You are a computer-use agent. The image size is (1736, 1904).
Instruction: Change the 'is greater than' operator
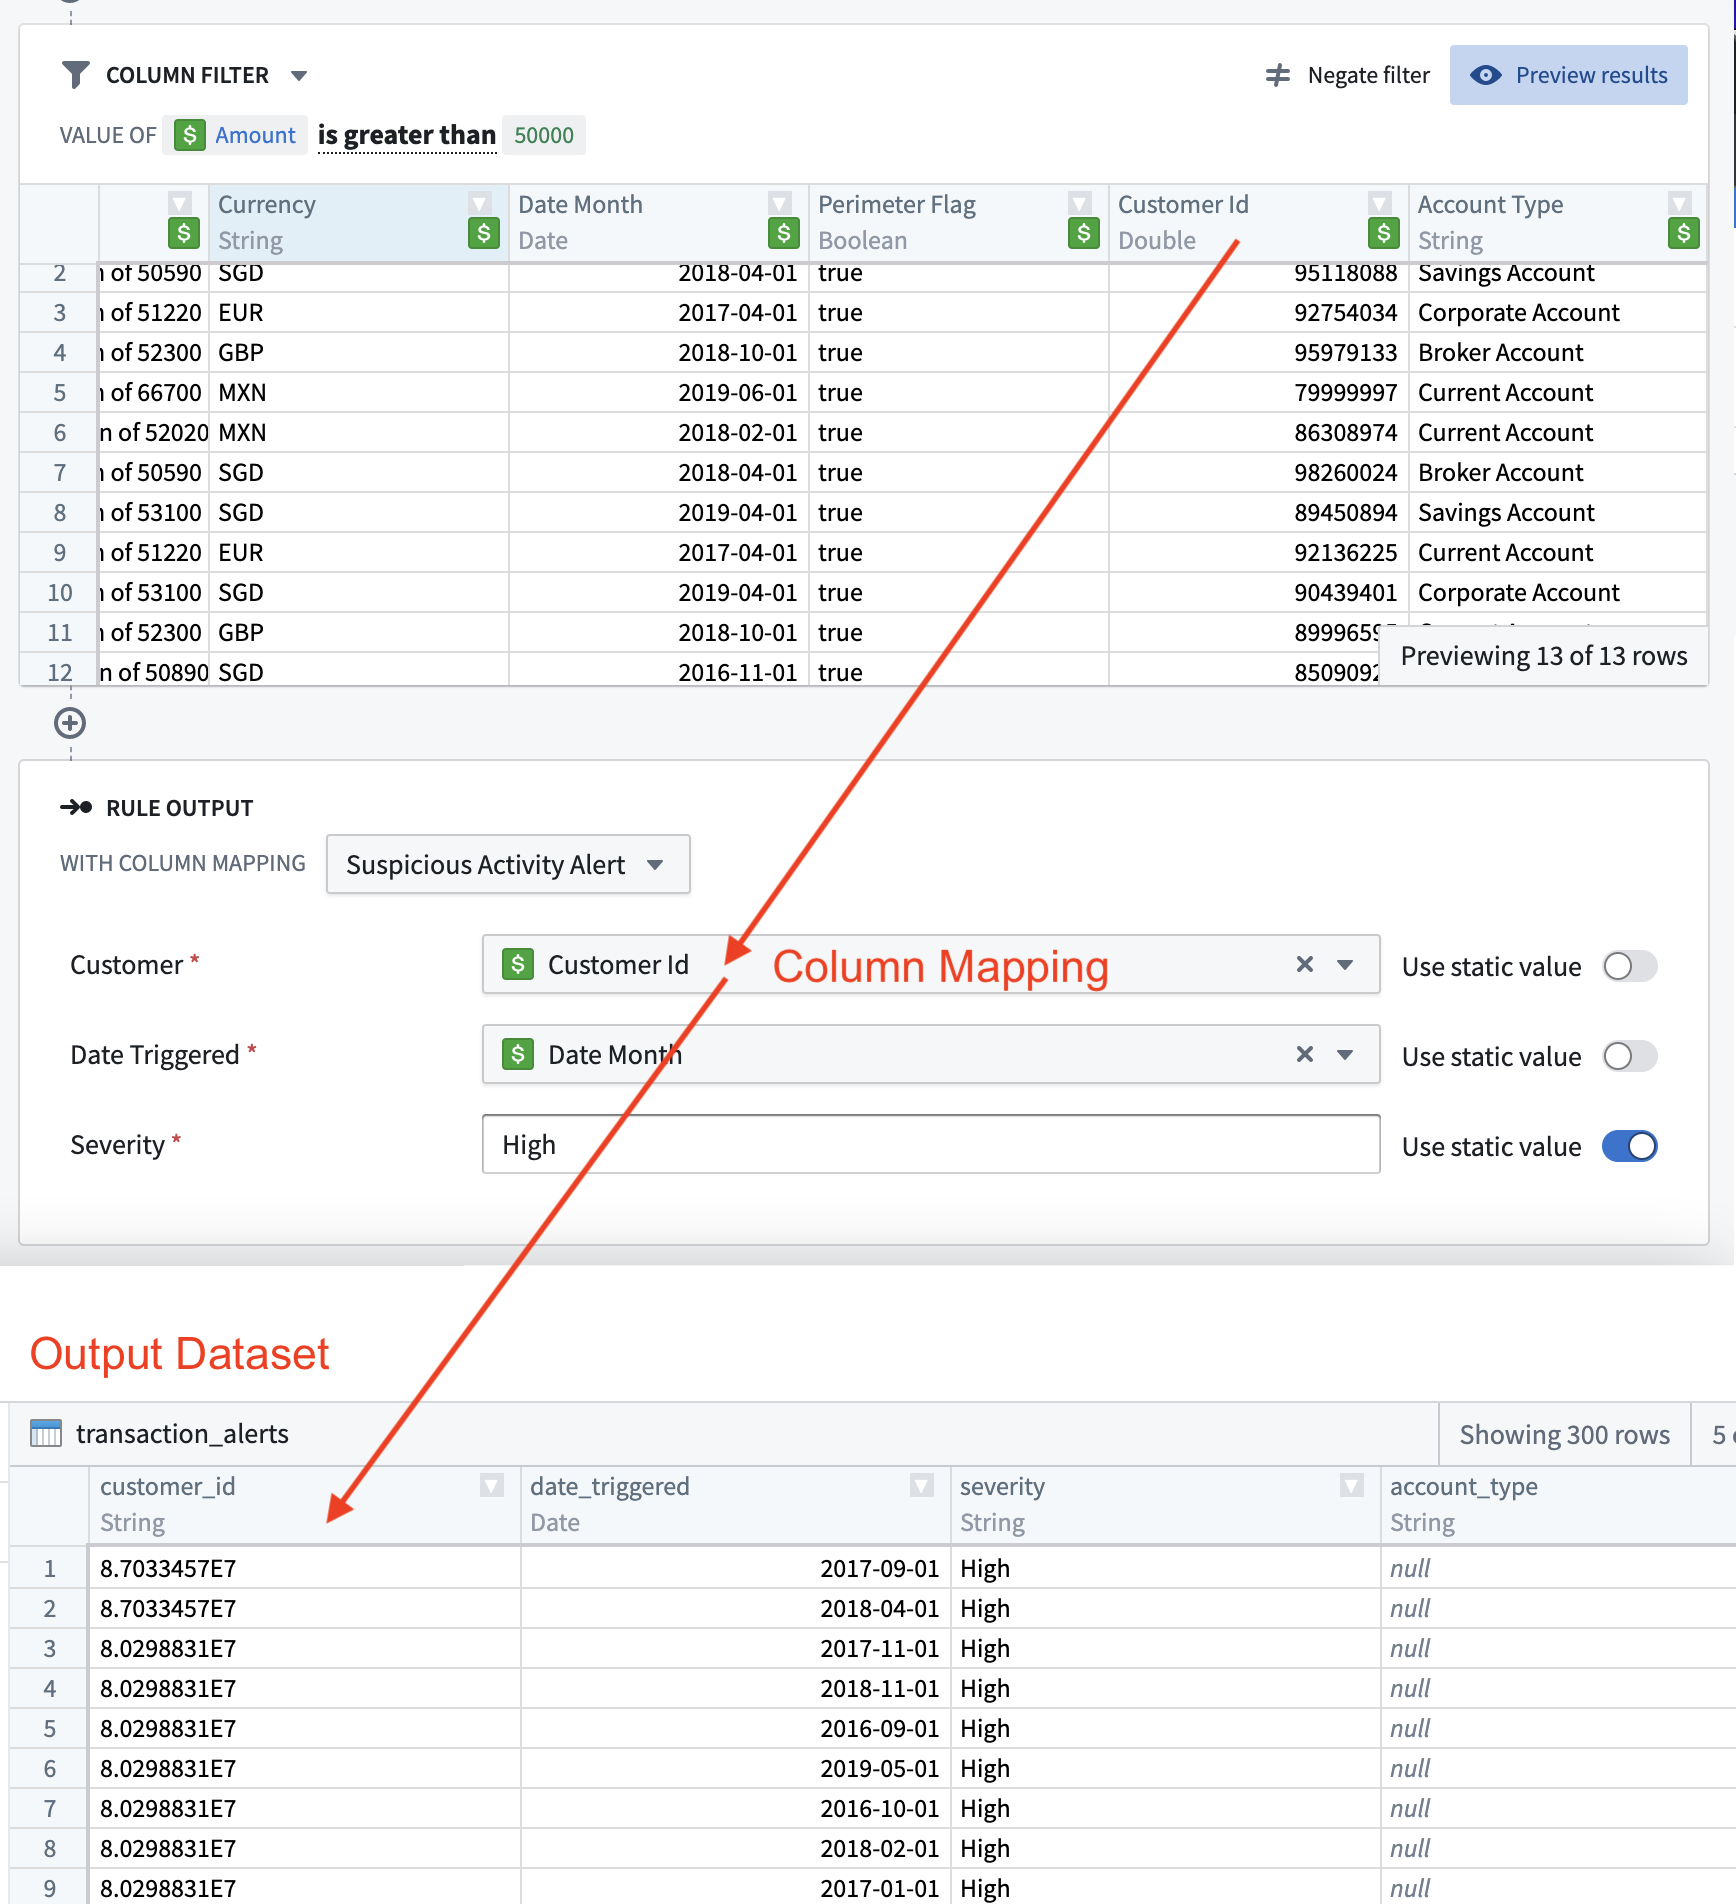(x=406, y=135)
